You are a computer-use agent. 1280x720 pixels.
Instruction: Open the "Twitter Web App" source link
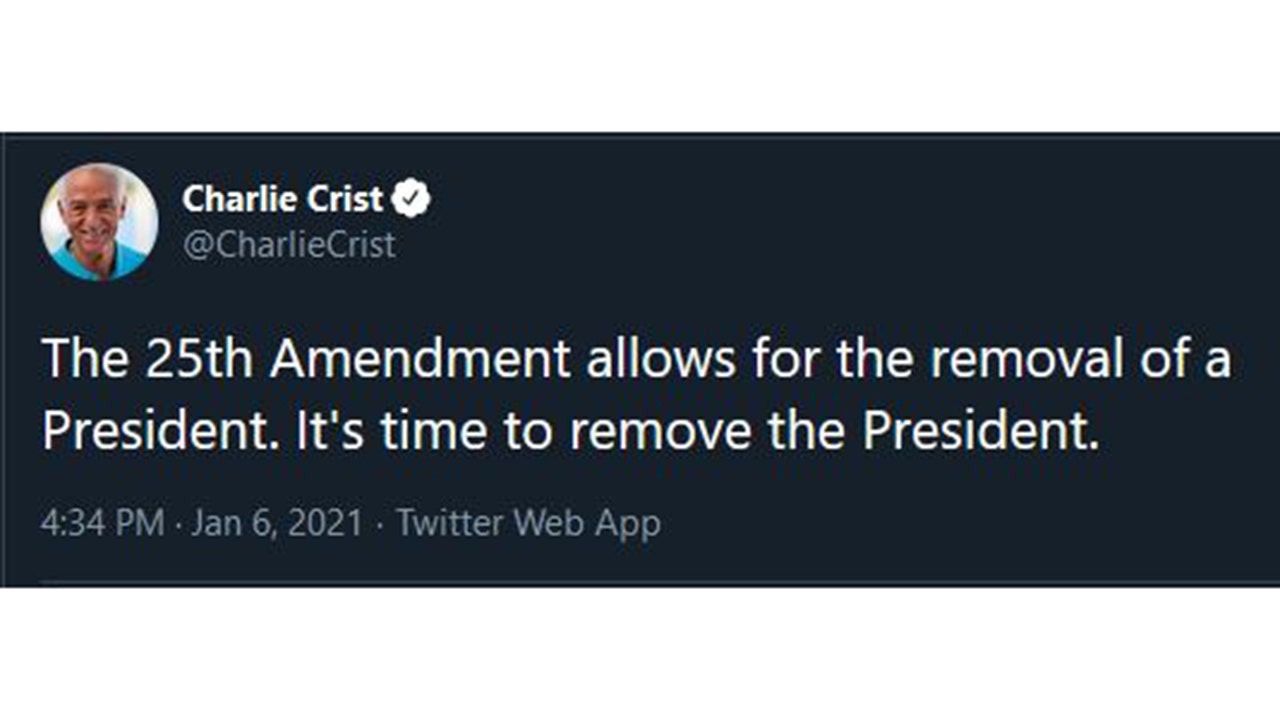coord(528,523)
